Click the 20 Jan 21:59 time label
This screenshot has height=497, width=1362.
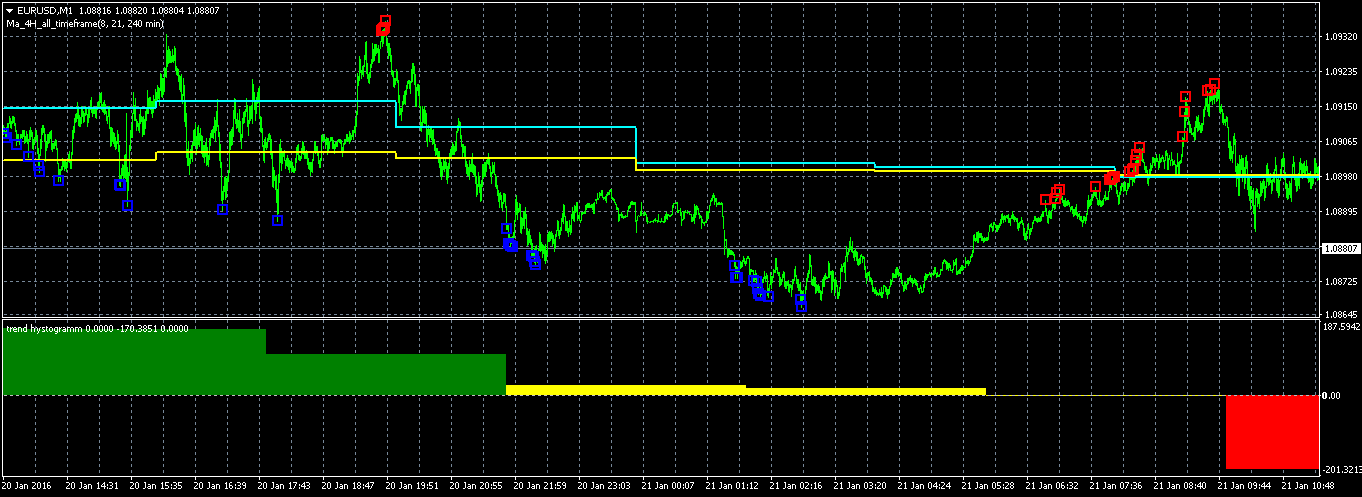point(541,486)
